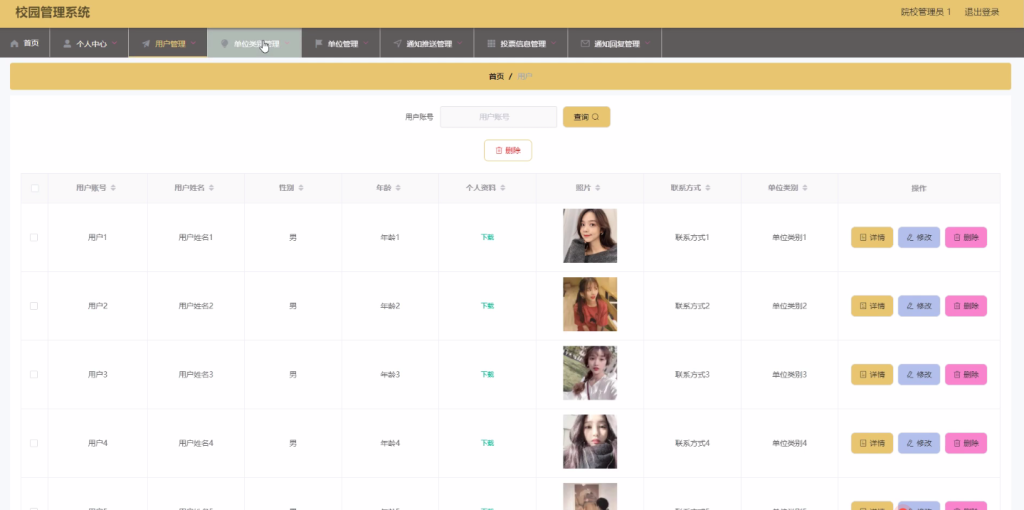Open the 单位类别管理 dropdown menu
This screenshot has width=1024, height=510.
288,44
